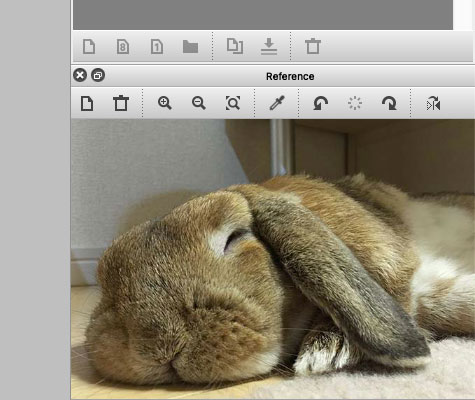Screen dimensions: 475x400
Task: Add a new layer from layer toolbar
Action: 89,46
